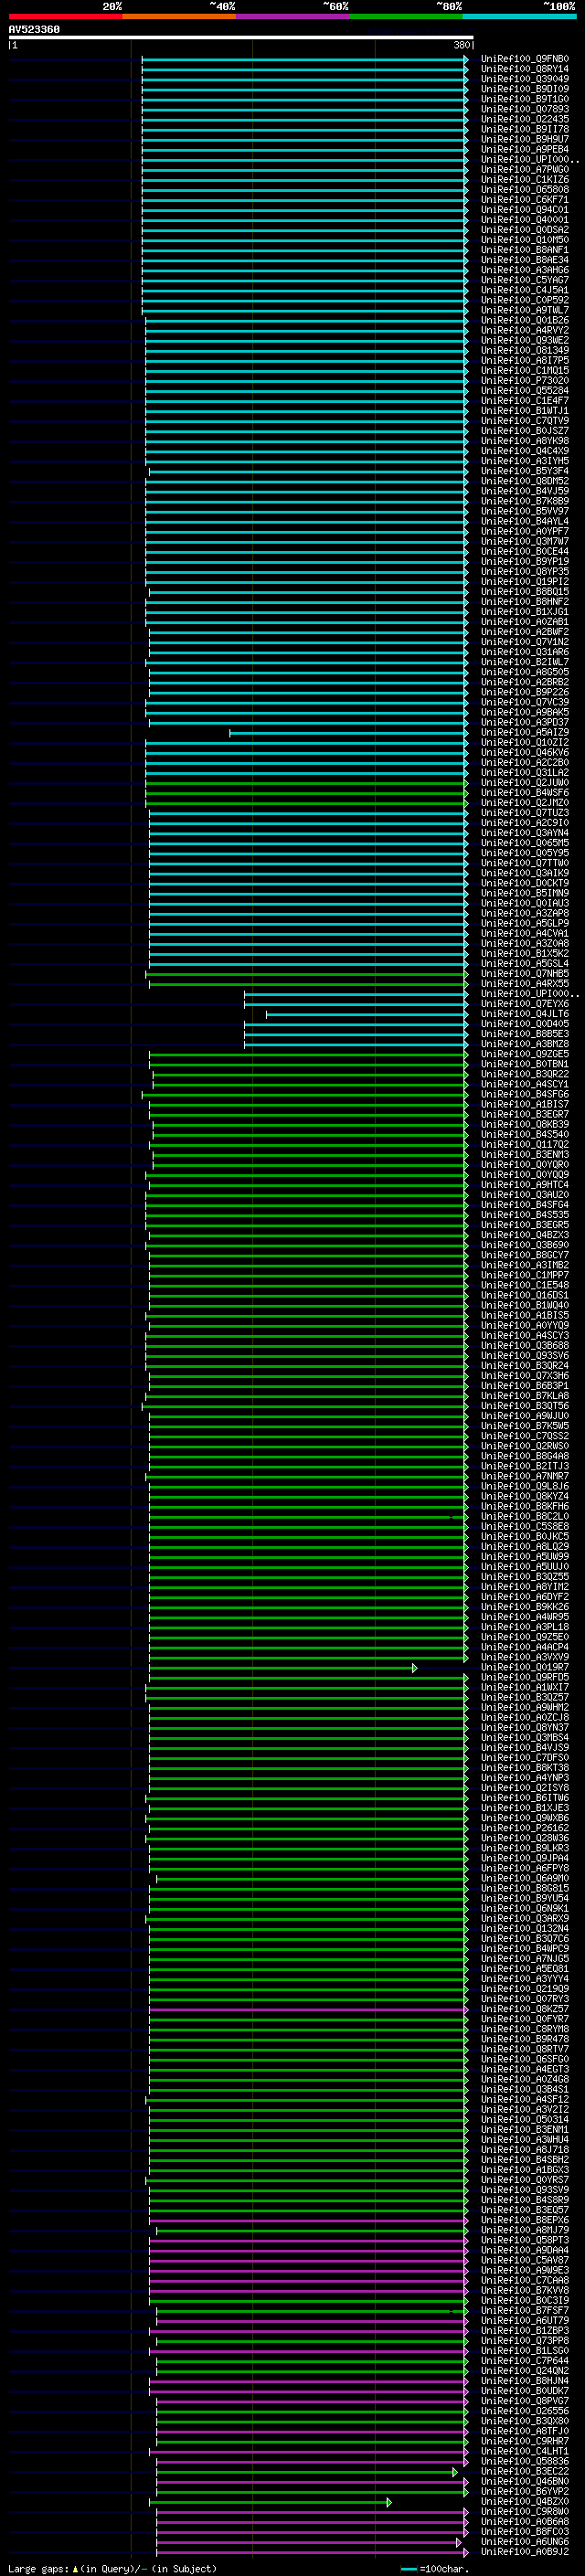585x2576 pixels.
Task: Click the orange ~40% identity legend segment
Action: (179, 17)
